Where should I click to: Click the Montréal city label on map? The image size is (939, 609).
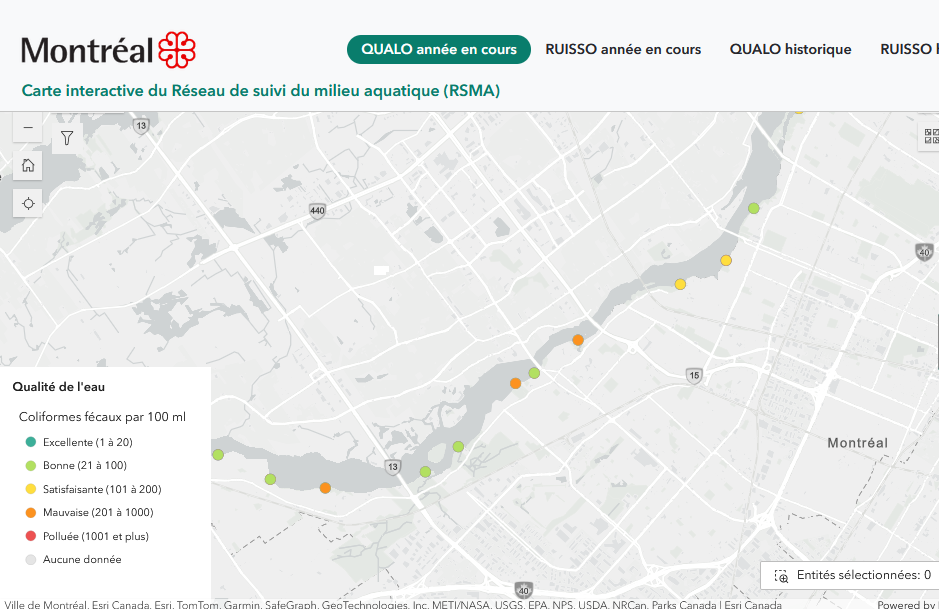click(857, 443)
